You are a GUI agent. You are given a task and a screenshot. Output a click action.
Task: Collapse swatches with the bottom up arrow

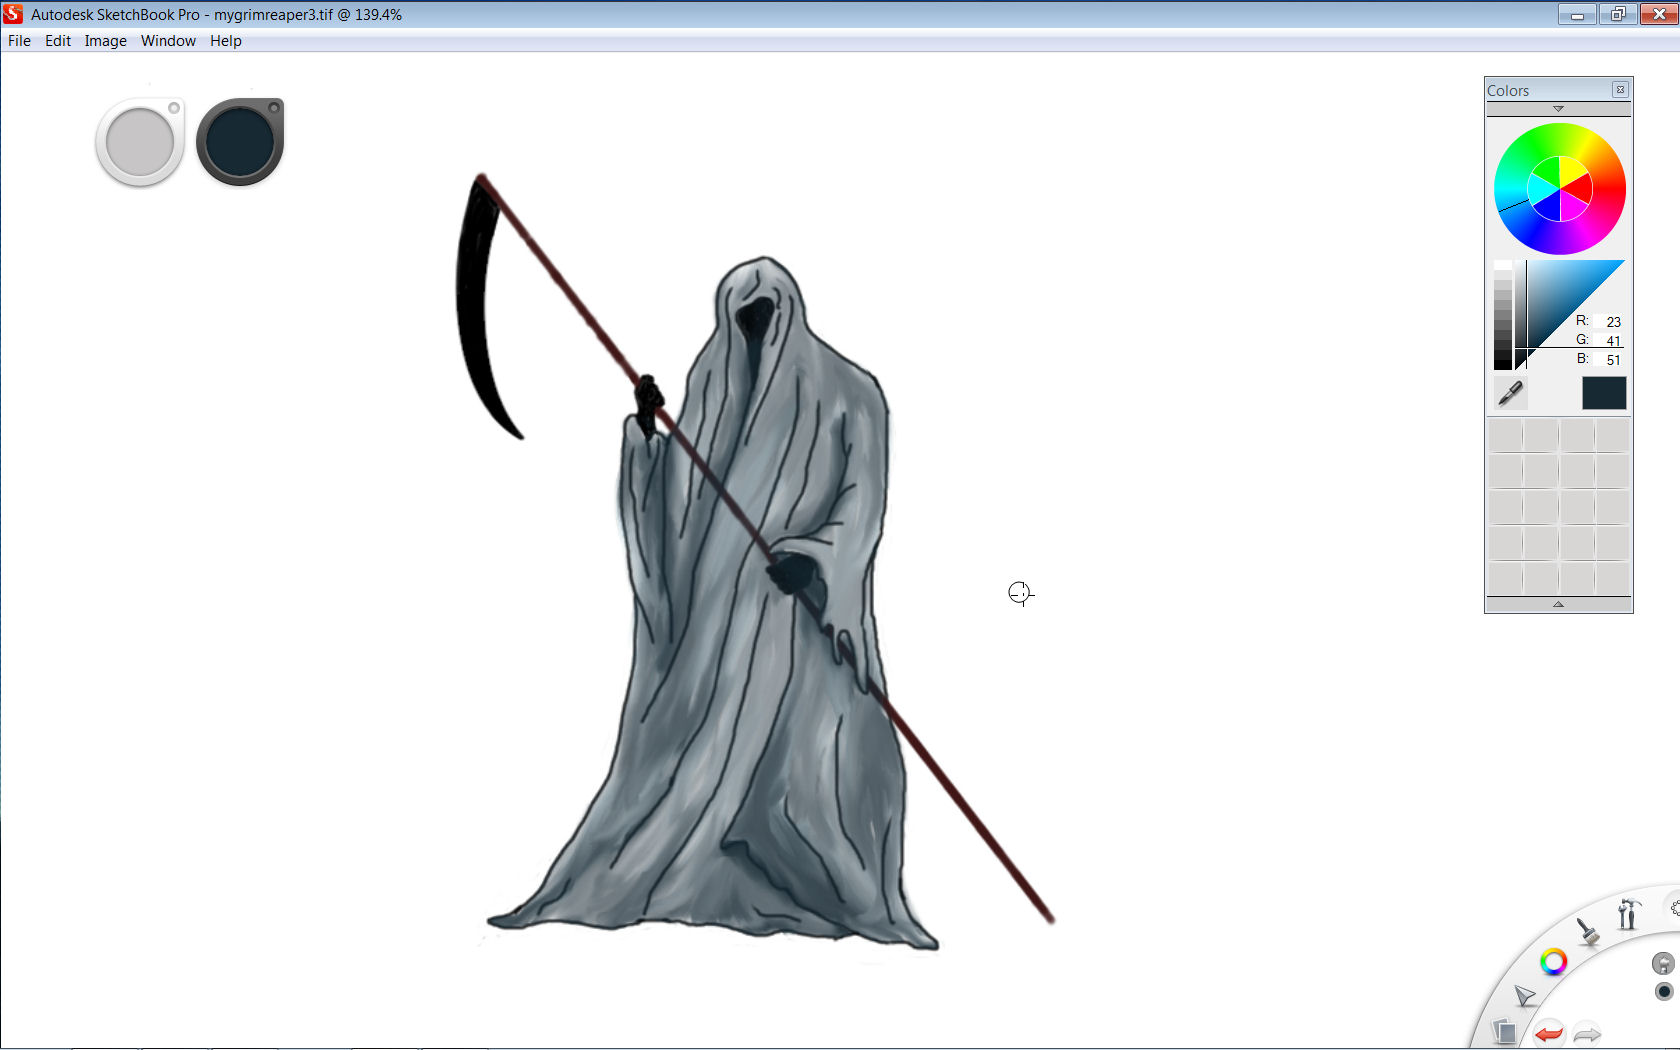coord(1558,604)
